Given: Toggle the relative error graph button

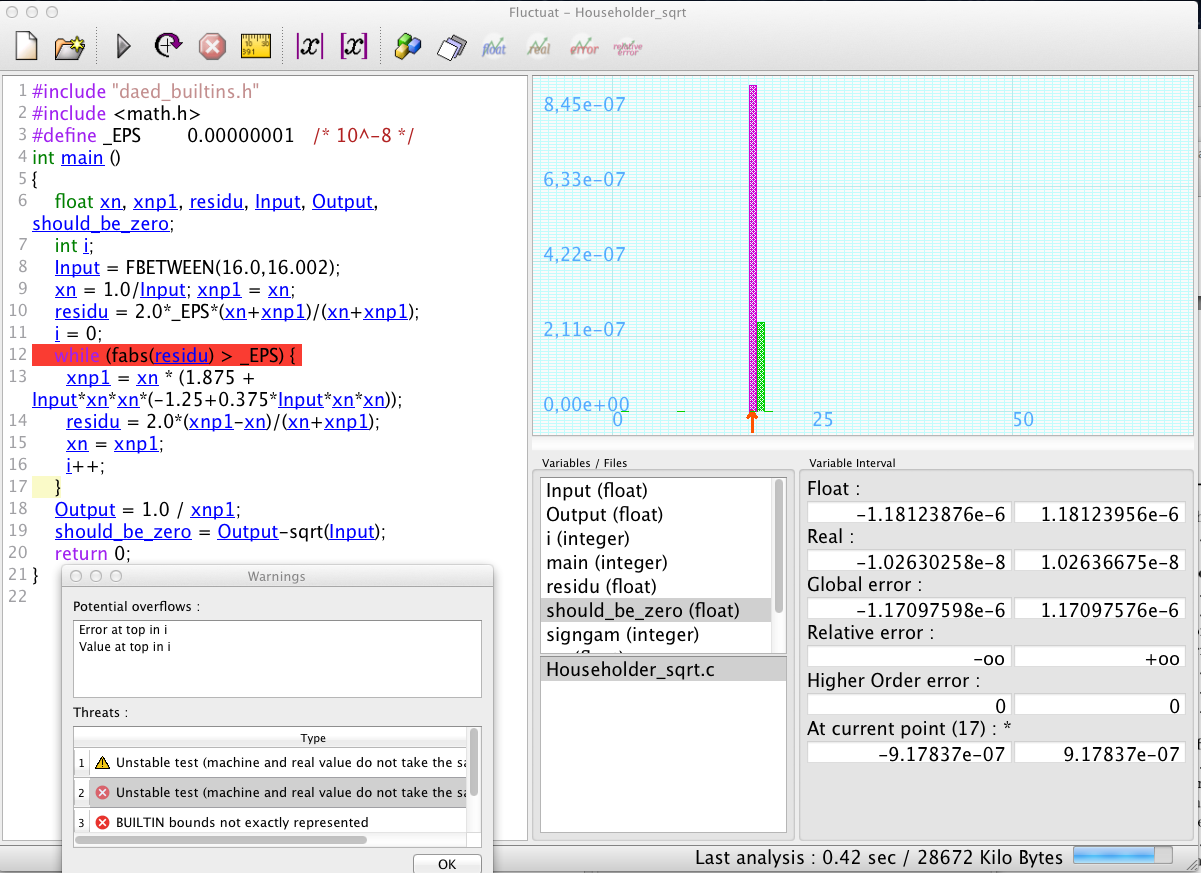Looking at the screenshot, I should coord(628,46).
